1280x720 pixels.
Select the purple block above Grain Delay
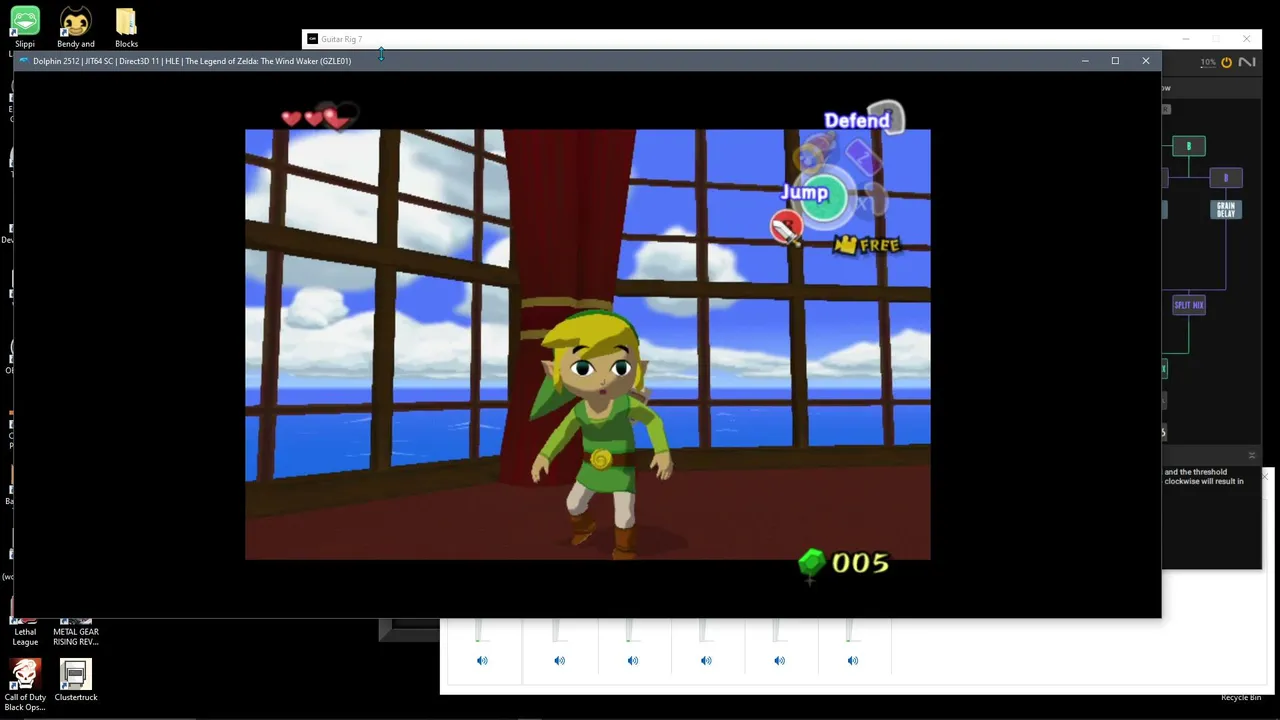coord(1226,178)
